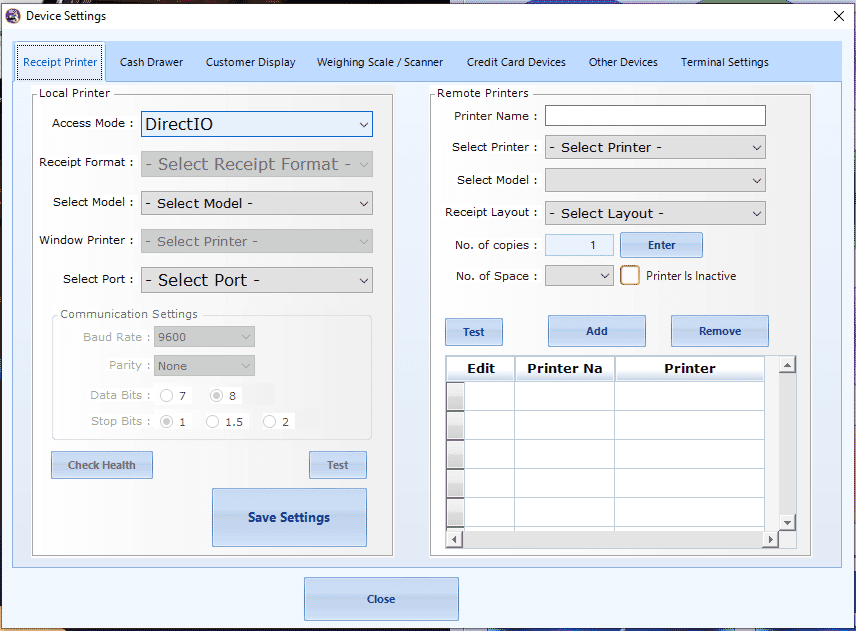Select the 7 Data Bits radio button
This screenshot has height=631, width=856.
(x=166, y=396)
